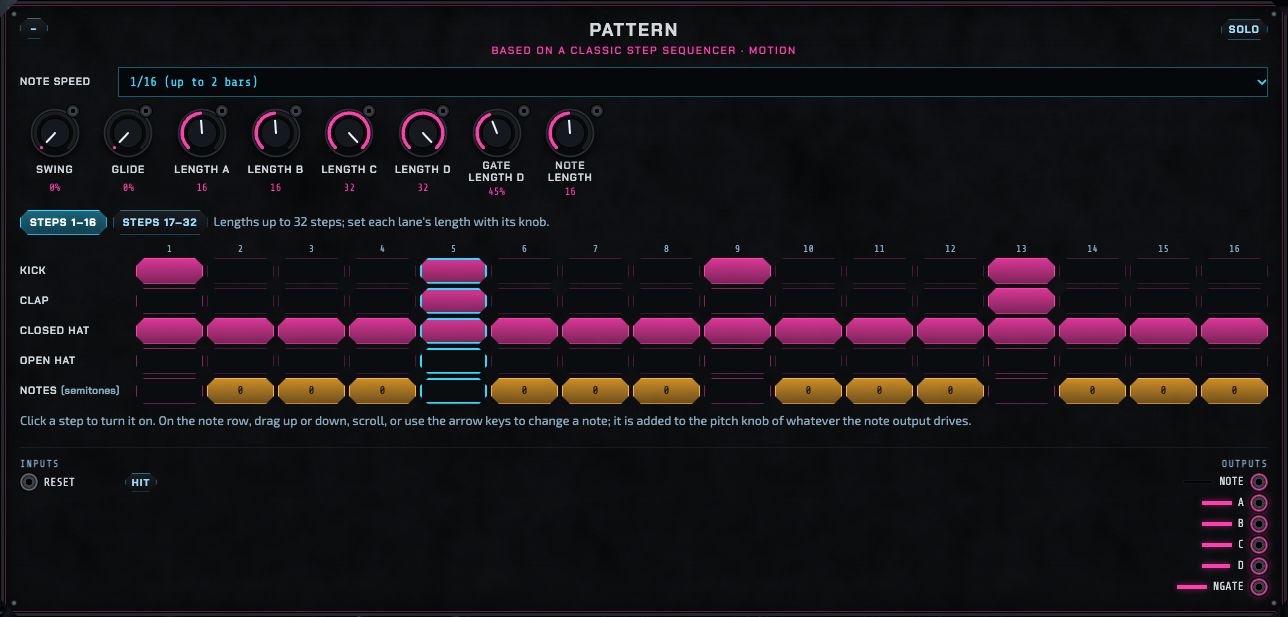Click the B output jack
The image size is (1288, 617).
click(1259, 524)
